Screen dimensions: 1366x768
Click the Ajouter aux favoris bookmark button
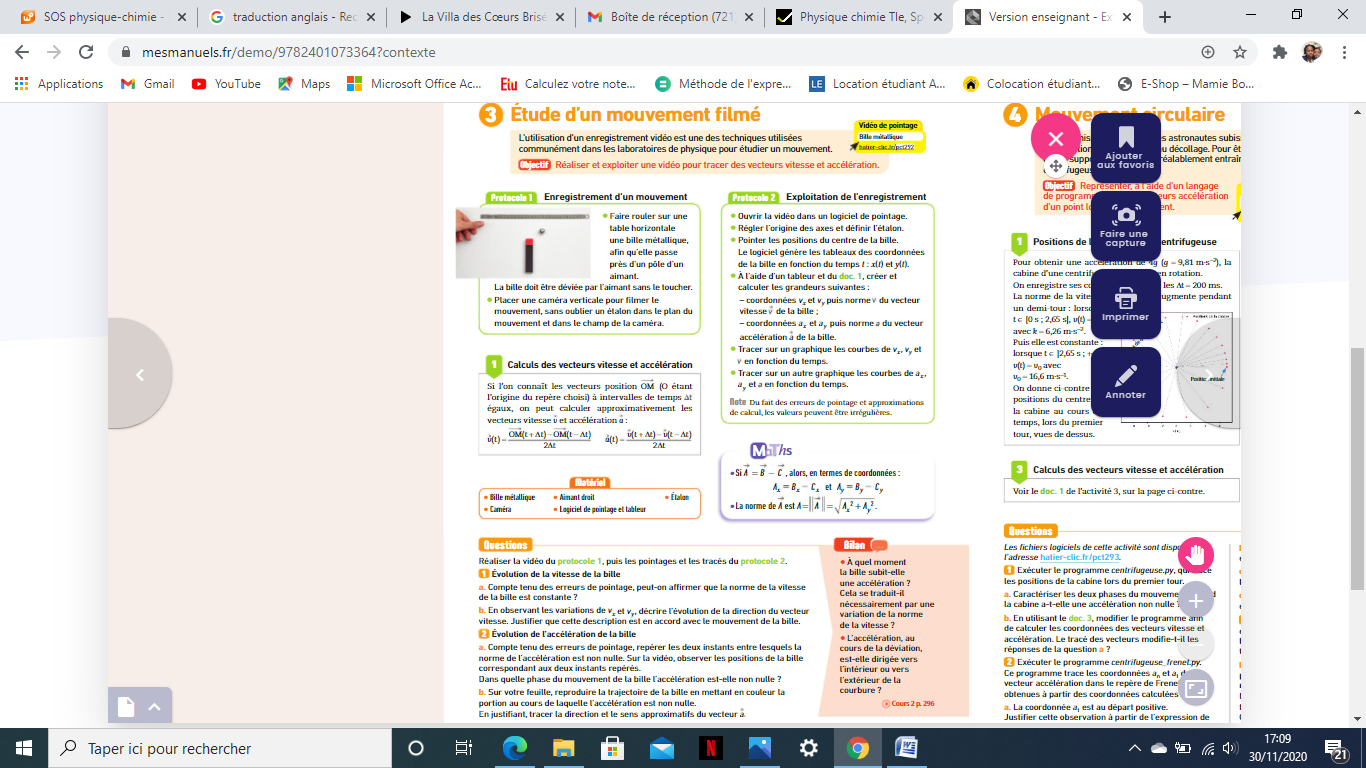pos(1125,148)
